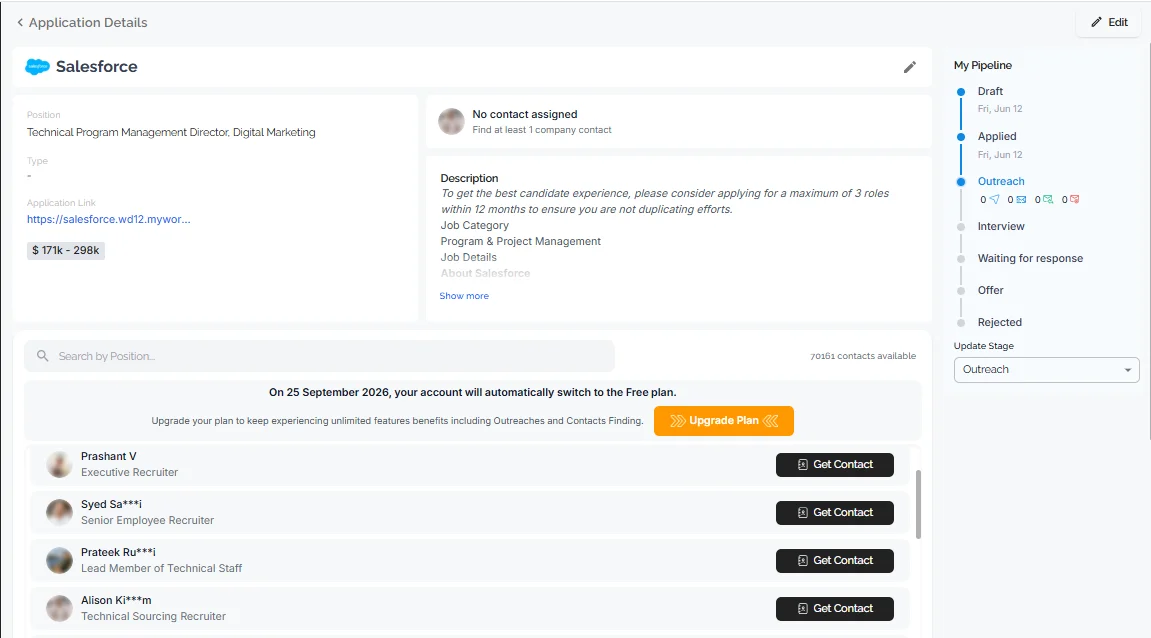Click Prashant V's avatar
This screenshot has height=638, width=1151.
(59, 465)
